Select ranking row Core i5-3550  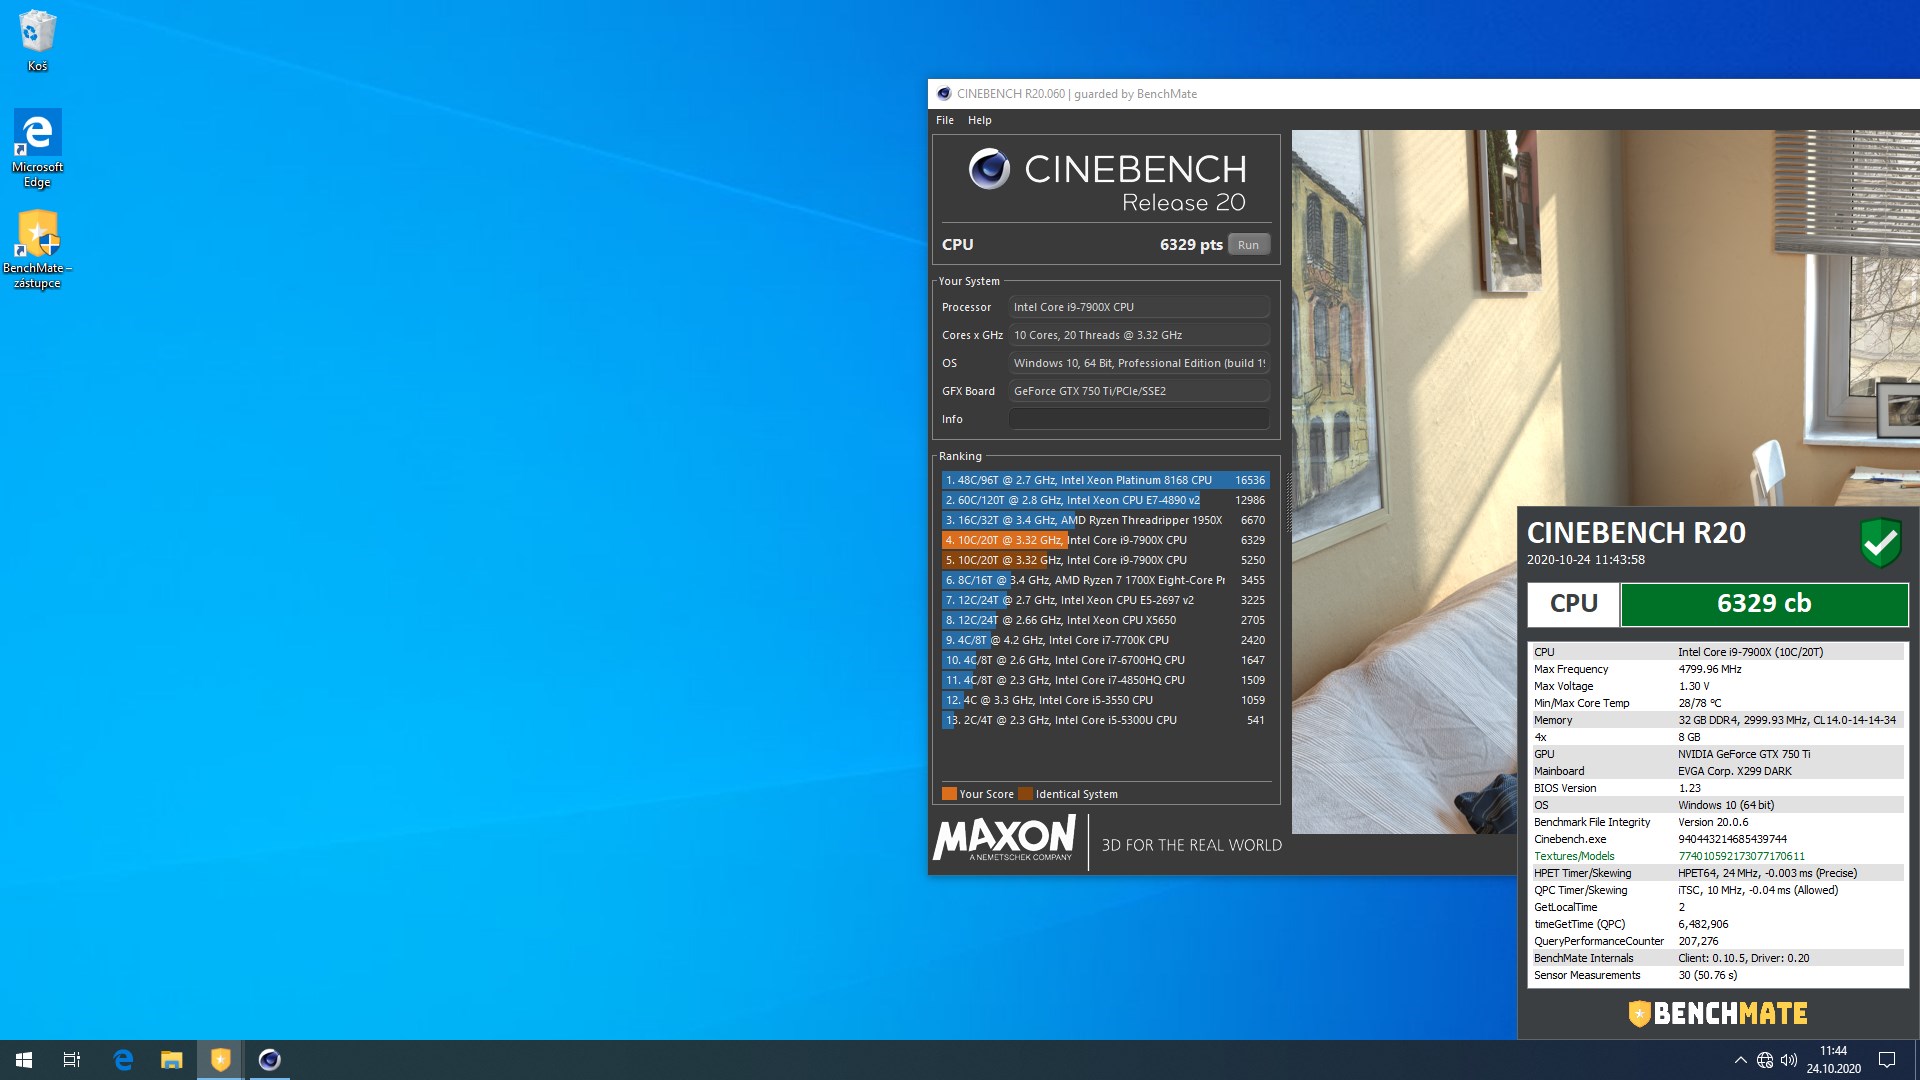[x=1106, y=700]
